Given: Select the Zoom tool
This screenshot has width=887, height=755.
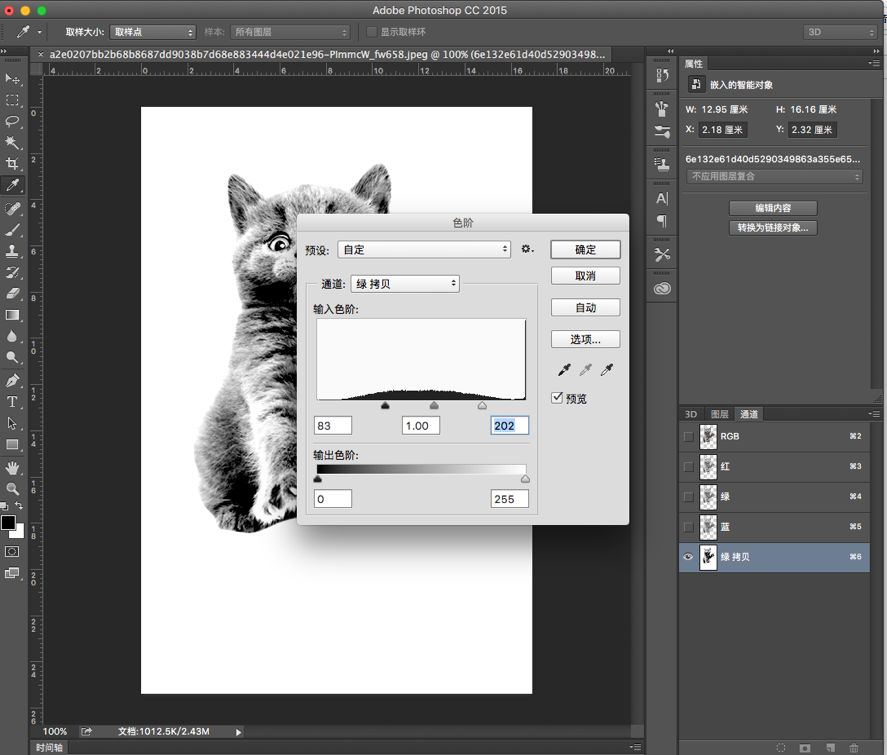Looking at the screenshot, I should [x=12, y=489].
